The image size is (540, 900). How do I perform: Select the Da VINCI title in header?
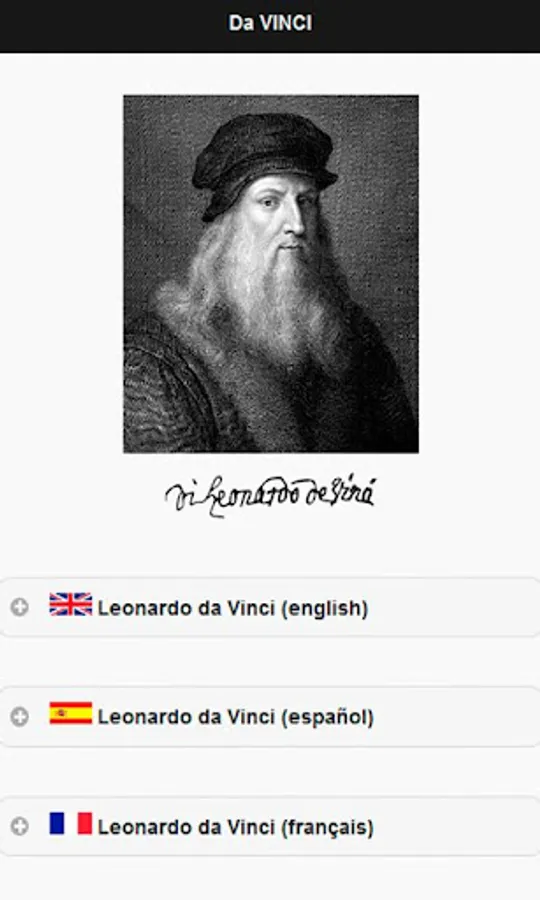click(x=270, y=23)
